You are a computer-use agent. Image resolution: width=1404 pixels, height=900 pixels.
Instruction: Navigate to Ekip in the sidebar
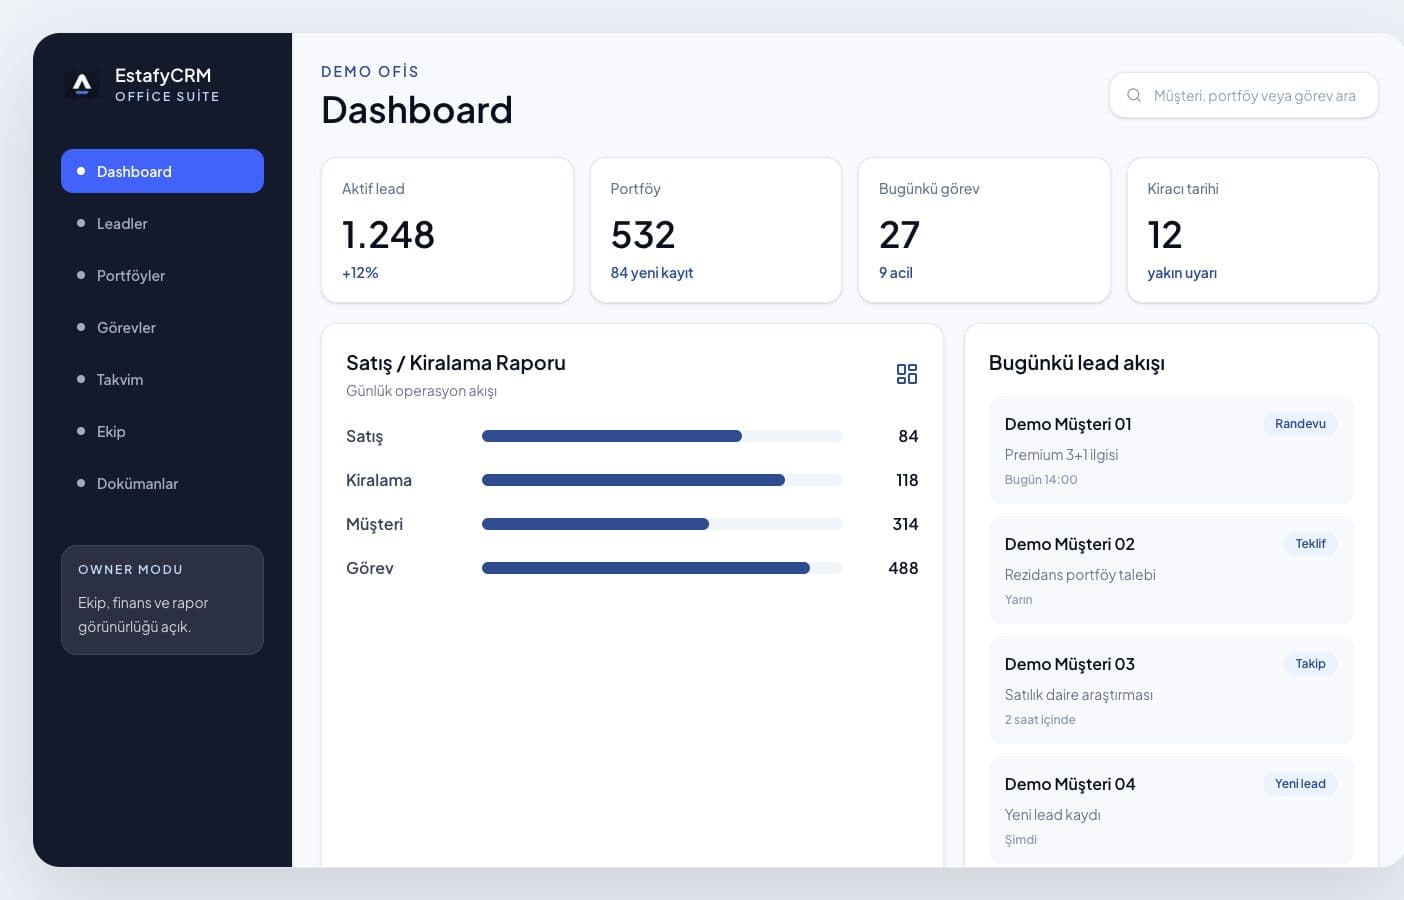162,431
